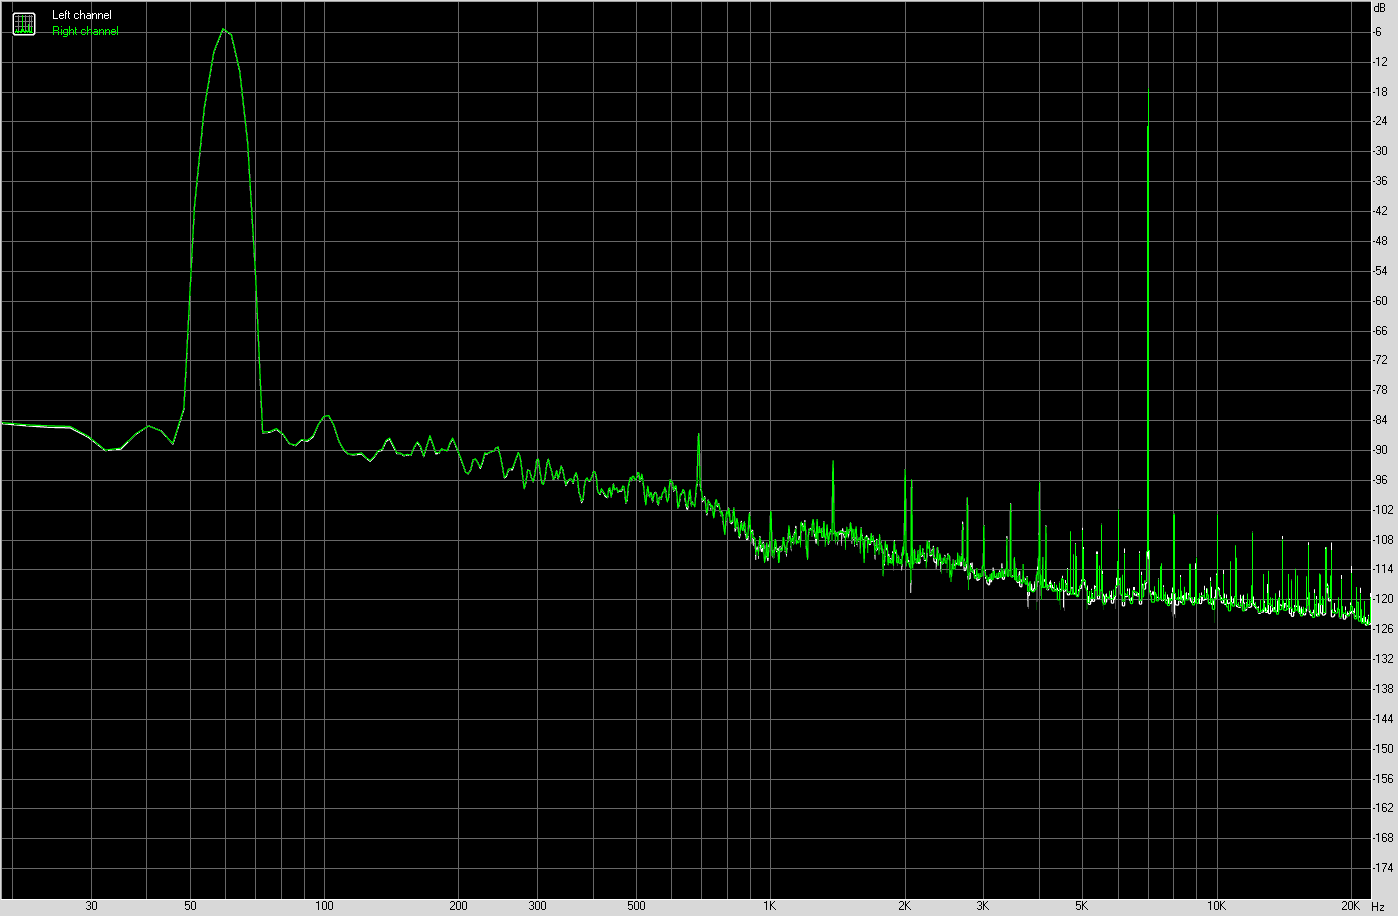Click the "-12" dB scale value

(x=1381, y=62)
